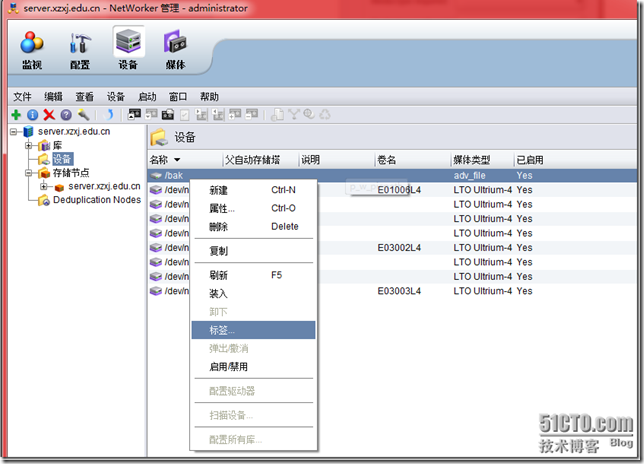Image resolution: width=644 pixels, height=464 pixels.
Task: Open the 查看 menu
Action: (85, 96)
